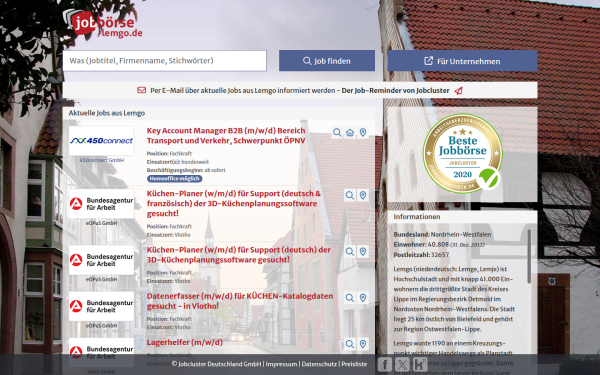Open the Impressum footer link

tap(281, 364)
